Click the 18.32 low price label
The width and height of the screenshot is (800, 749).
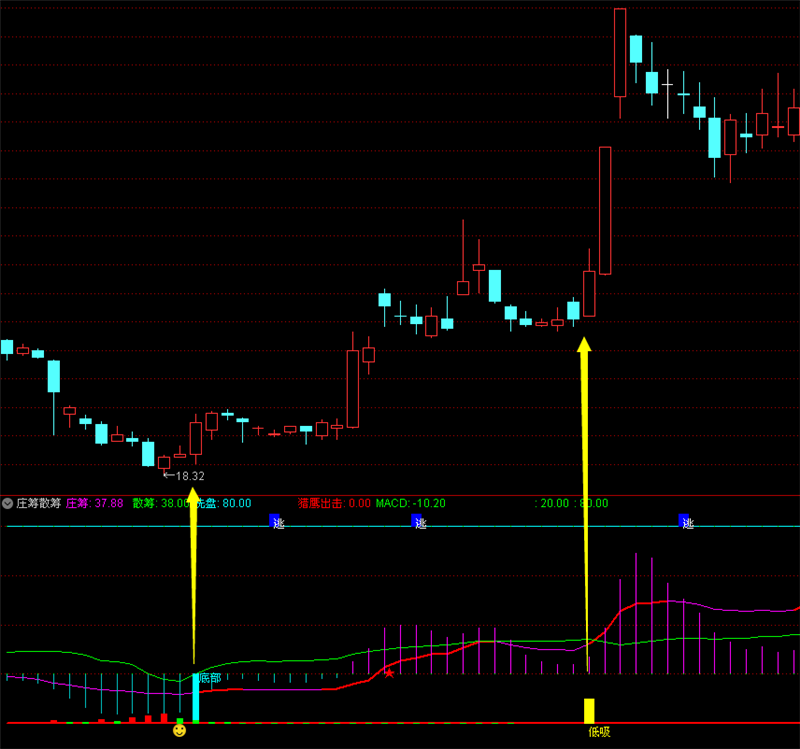click(x=190, y=476)
